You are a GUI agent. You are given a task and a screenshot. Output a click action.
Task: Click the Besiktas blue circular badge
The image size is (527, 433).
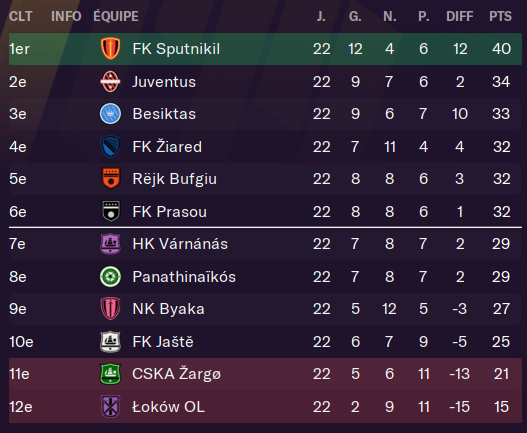(x=110, y=114)
